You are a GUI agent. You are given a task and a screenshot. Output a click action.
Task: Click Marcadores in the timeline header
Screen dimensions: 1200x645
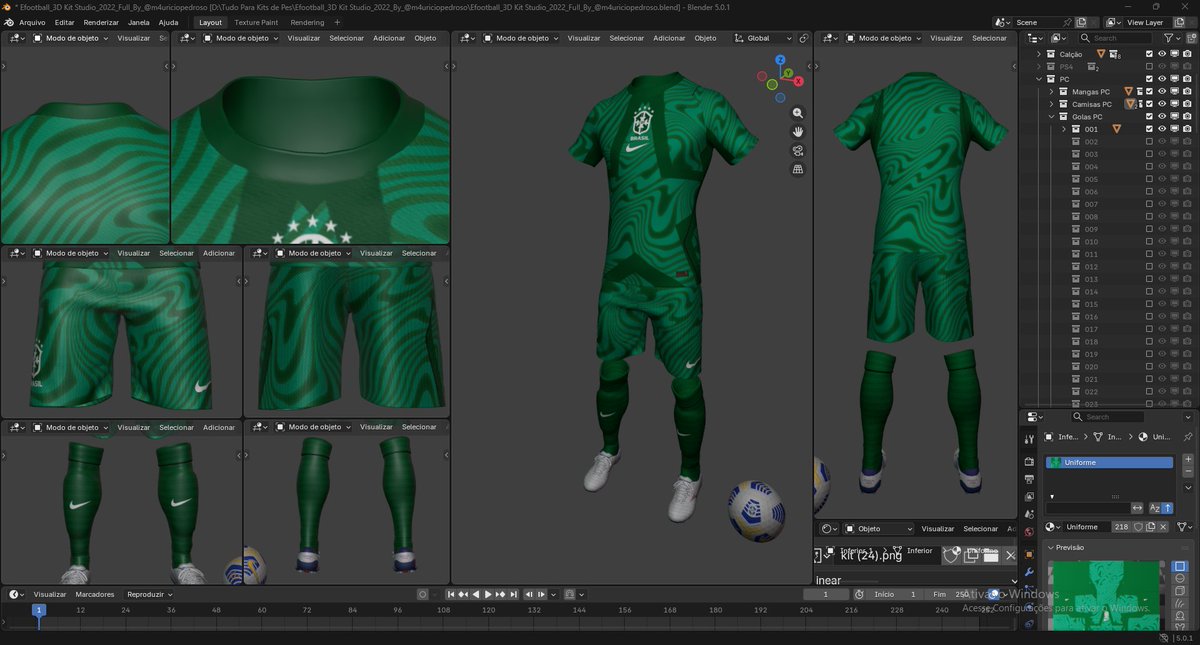click(x=95, y=594)
